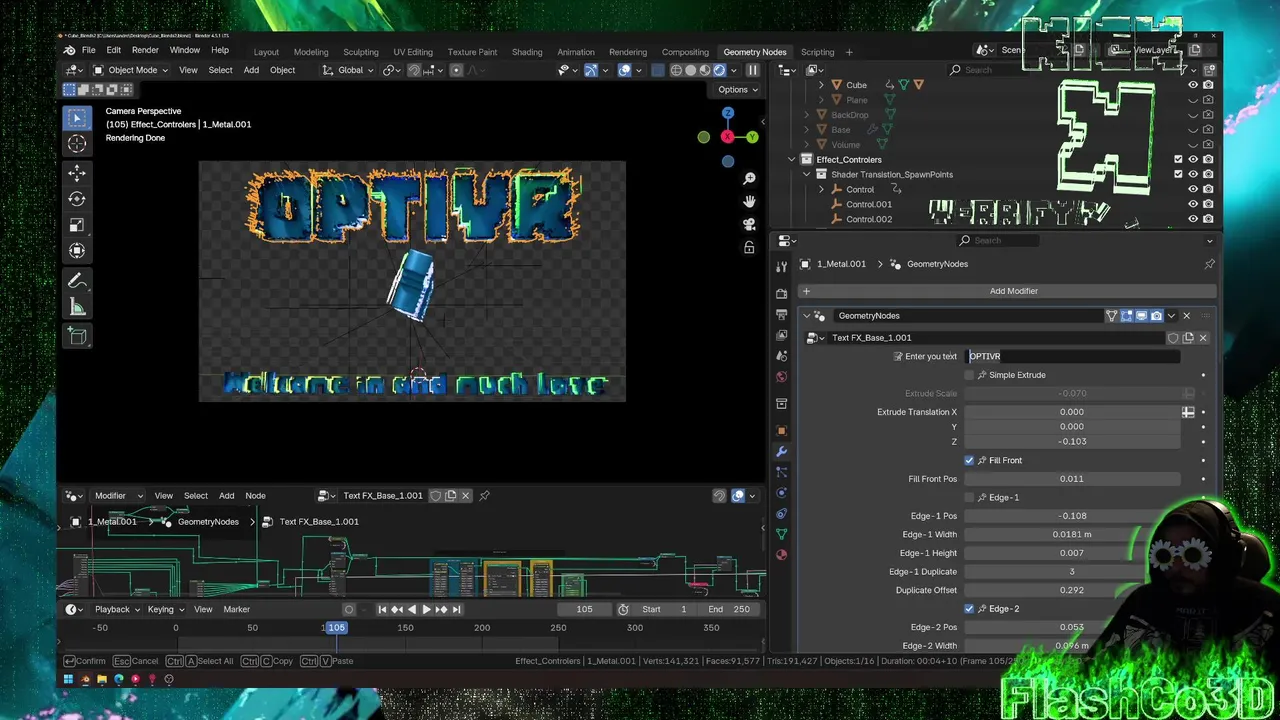
Task: Jump to the timeline end frame
Action: (456, 609)
